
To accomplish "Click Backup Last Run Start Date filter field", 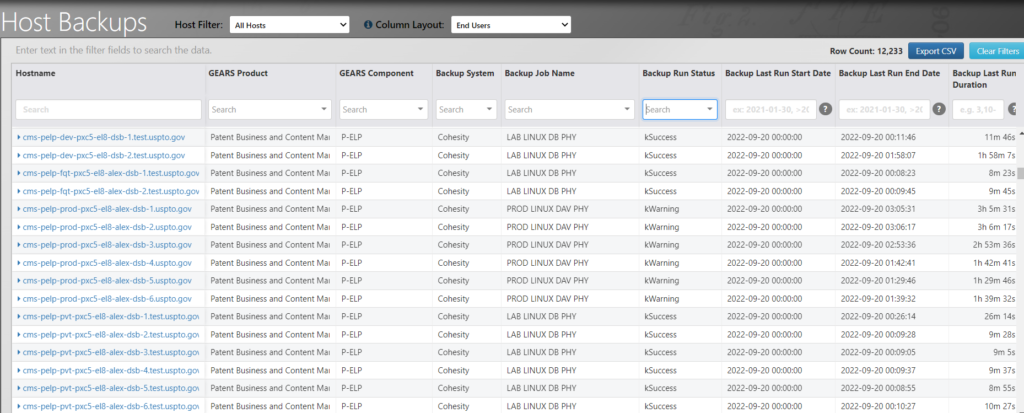I will [769, 109].
